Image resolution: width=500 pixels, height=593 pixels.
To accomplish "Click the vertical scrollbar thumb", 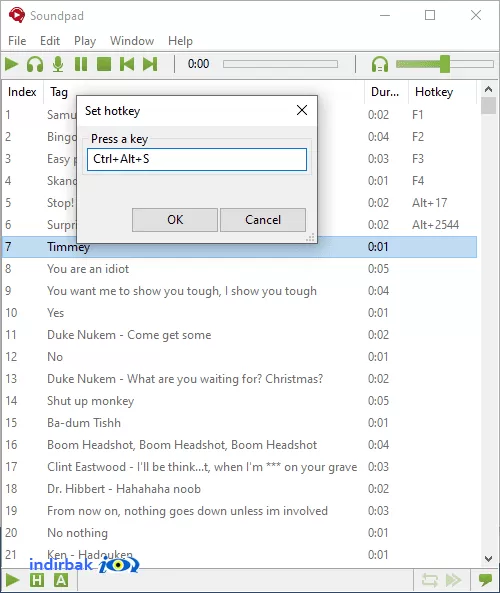I will [488, 106].
